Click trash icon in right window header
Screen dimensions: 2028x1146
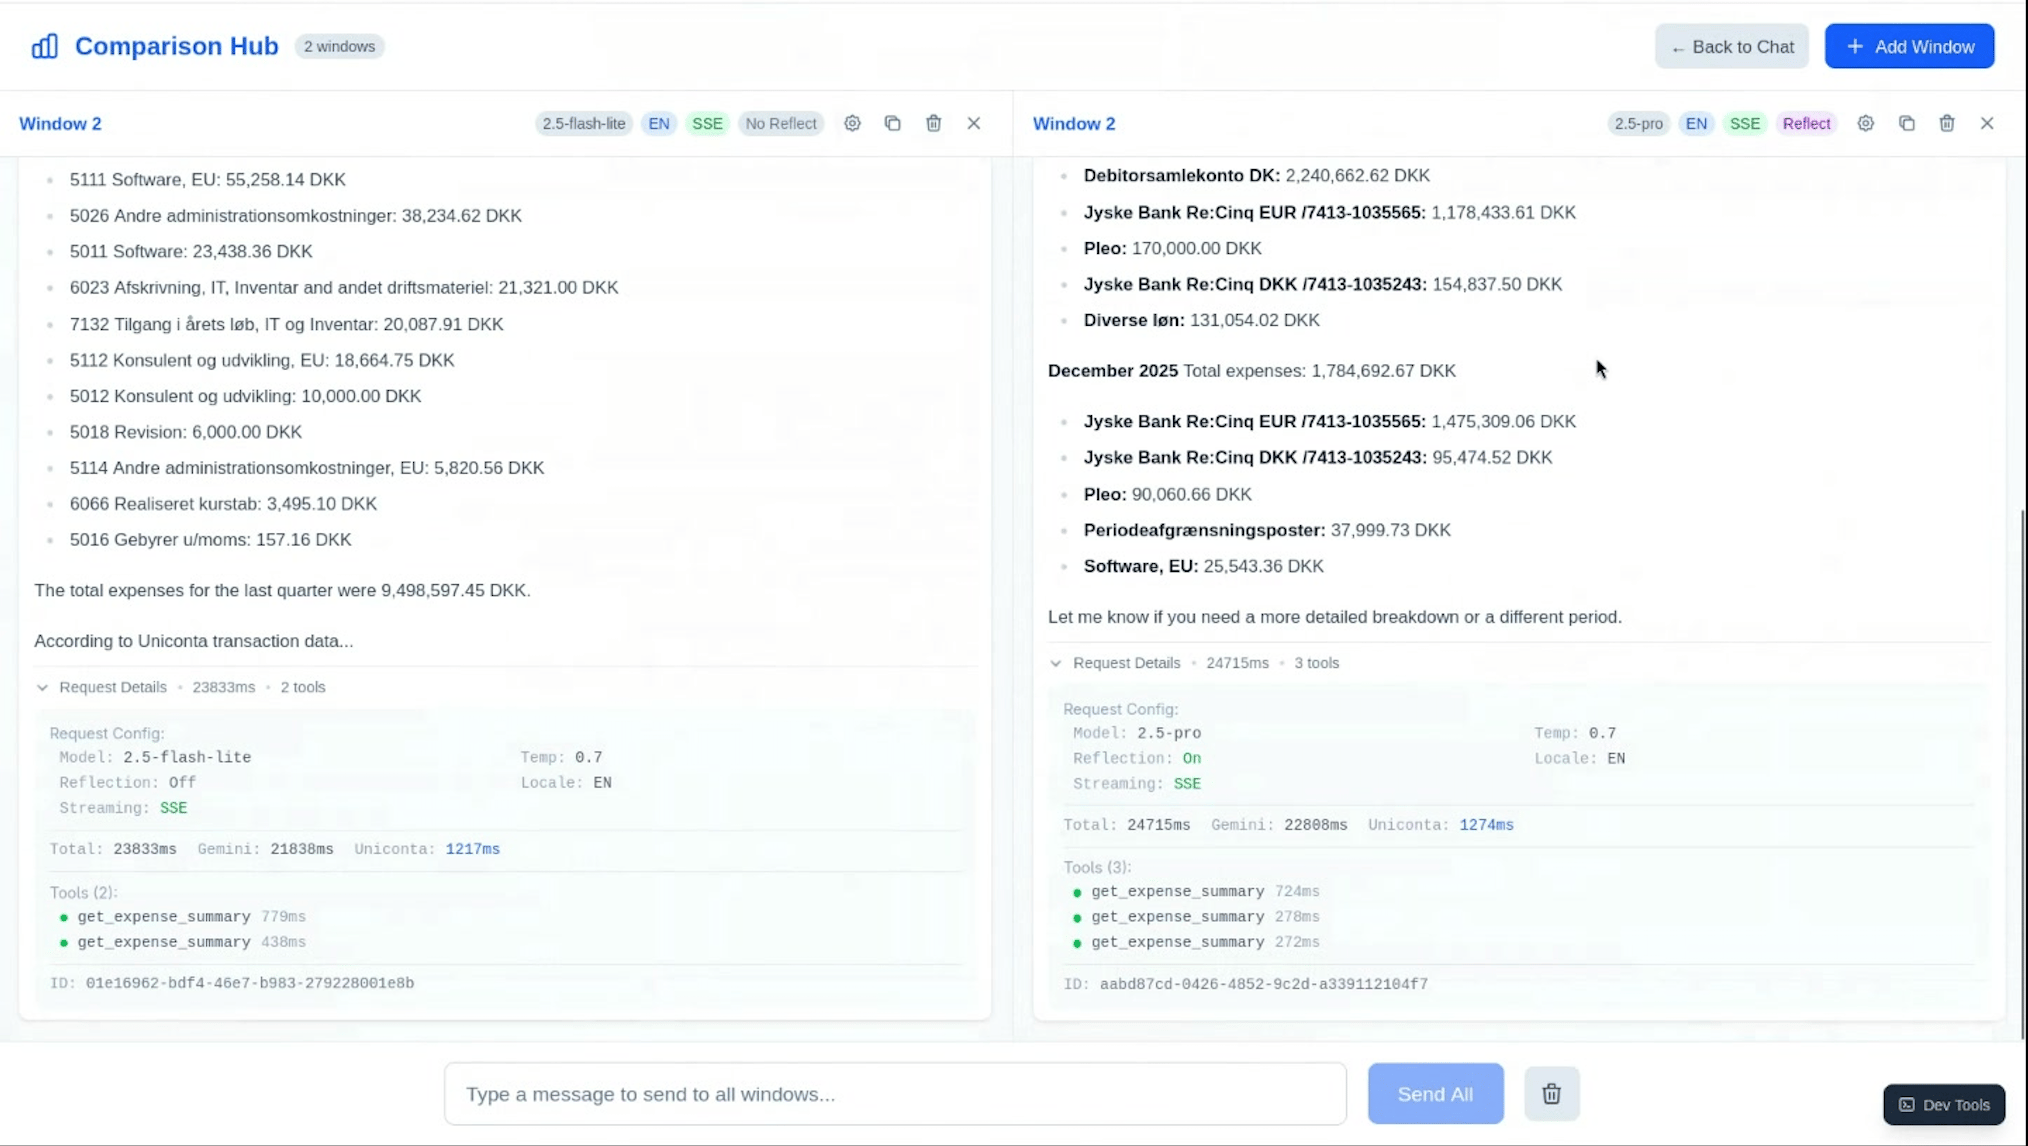pyautogui.click(x=1946, y=123)
